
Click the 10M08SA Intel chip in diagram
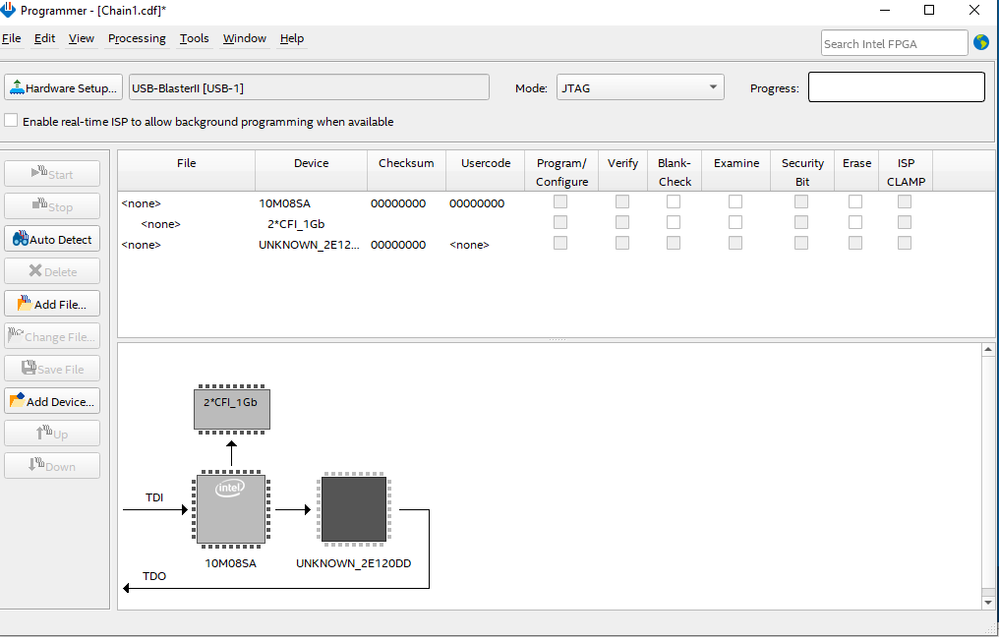[x=231, y=510]
